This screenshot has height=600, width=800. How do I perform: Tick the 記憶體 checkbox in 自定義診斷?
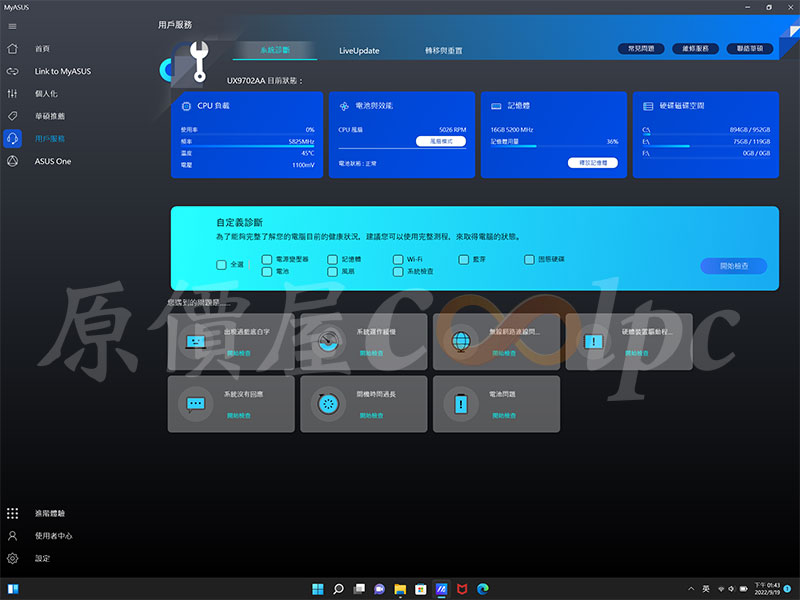333,259
